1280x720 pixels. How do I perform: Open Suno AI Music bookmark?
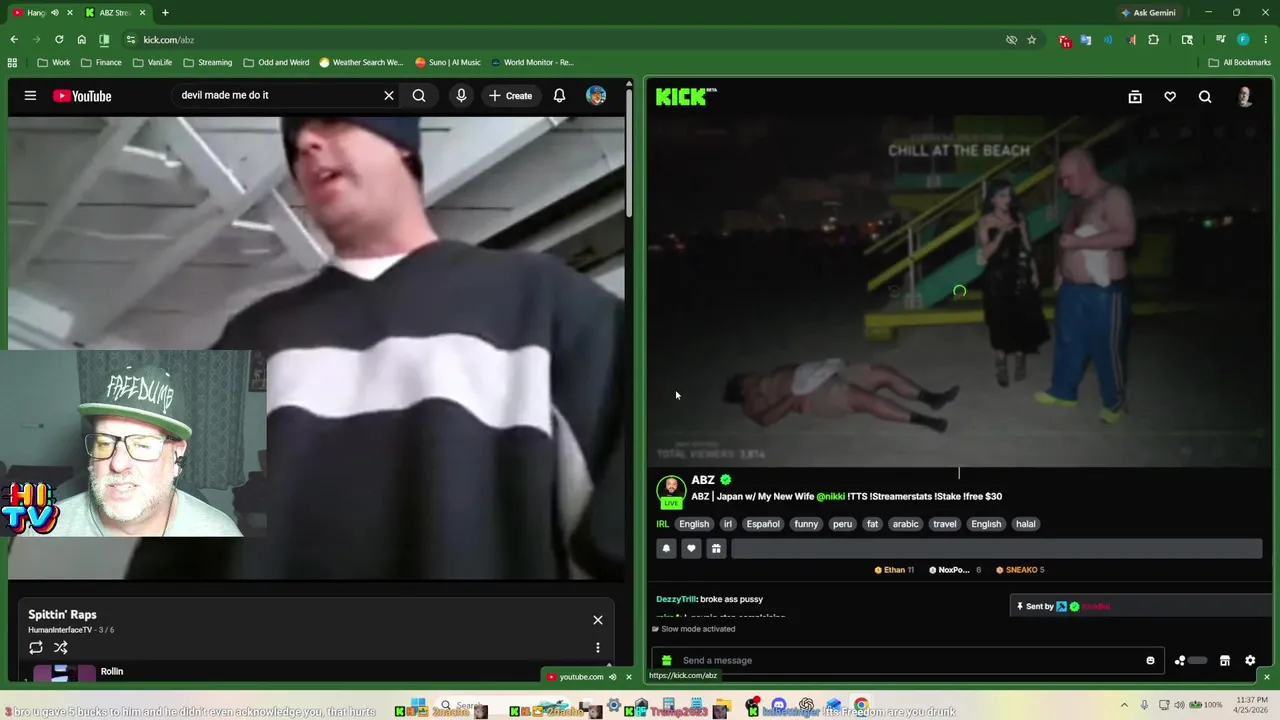tap(448, 62)
